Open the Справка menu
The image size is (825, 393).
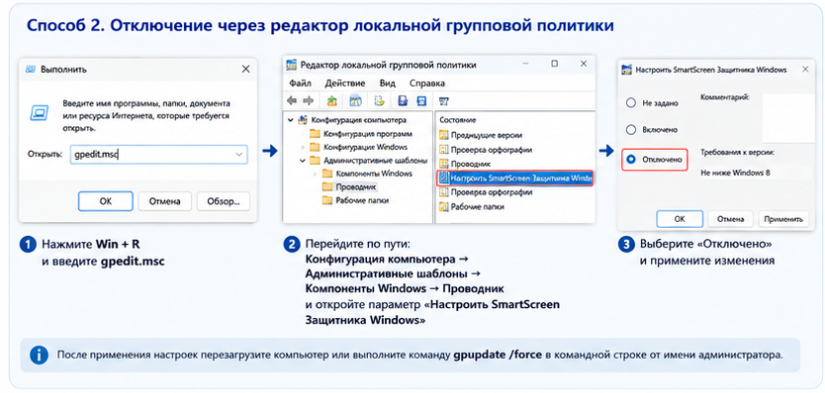(x=427, y=83)
